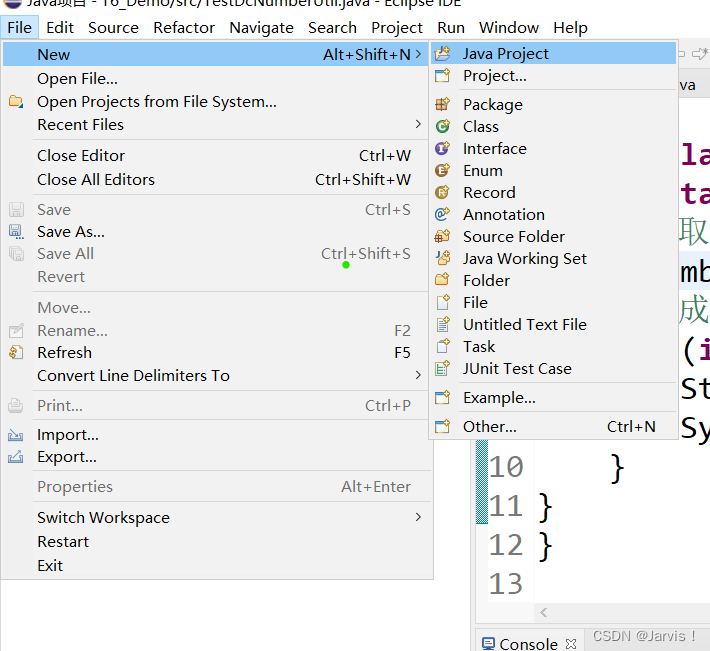Click the Untitled Text File icon
Image resolution: width=710 pixels, height=651 pixels.
click(x=442, y=325)
